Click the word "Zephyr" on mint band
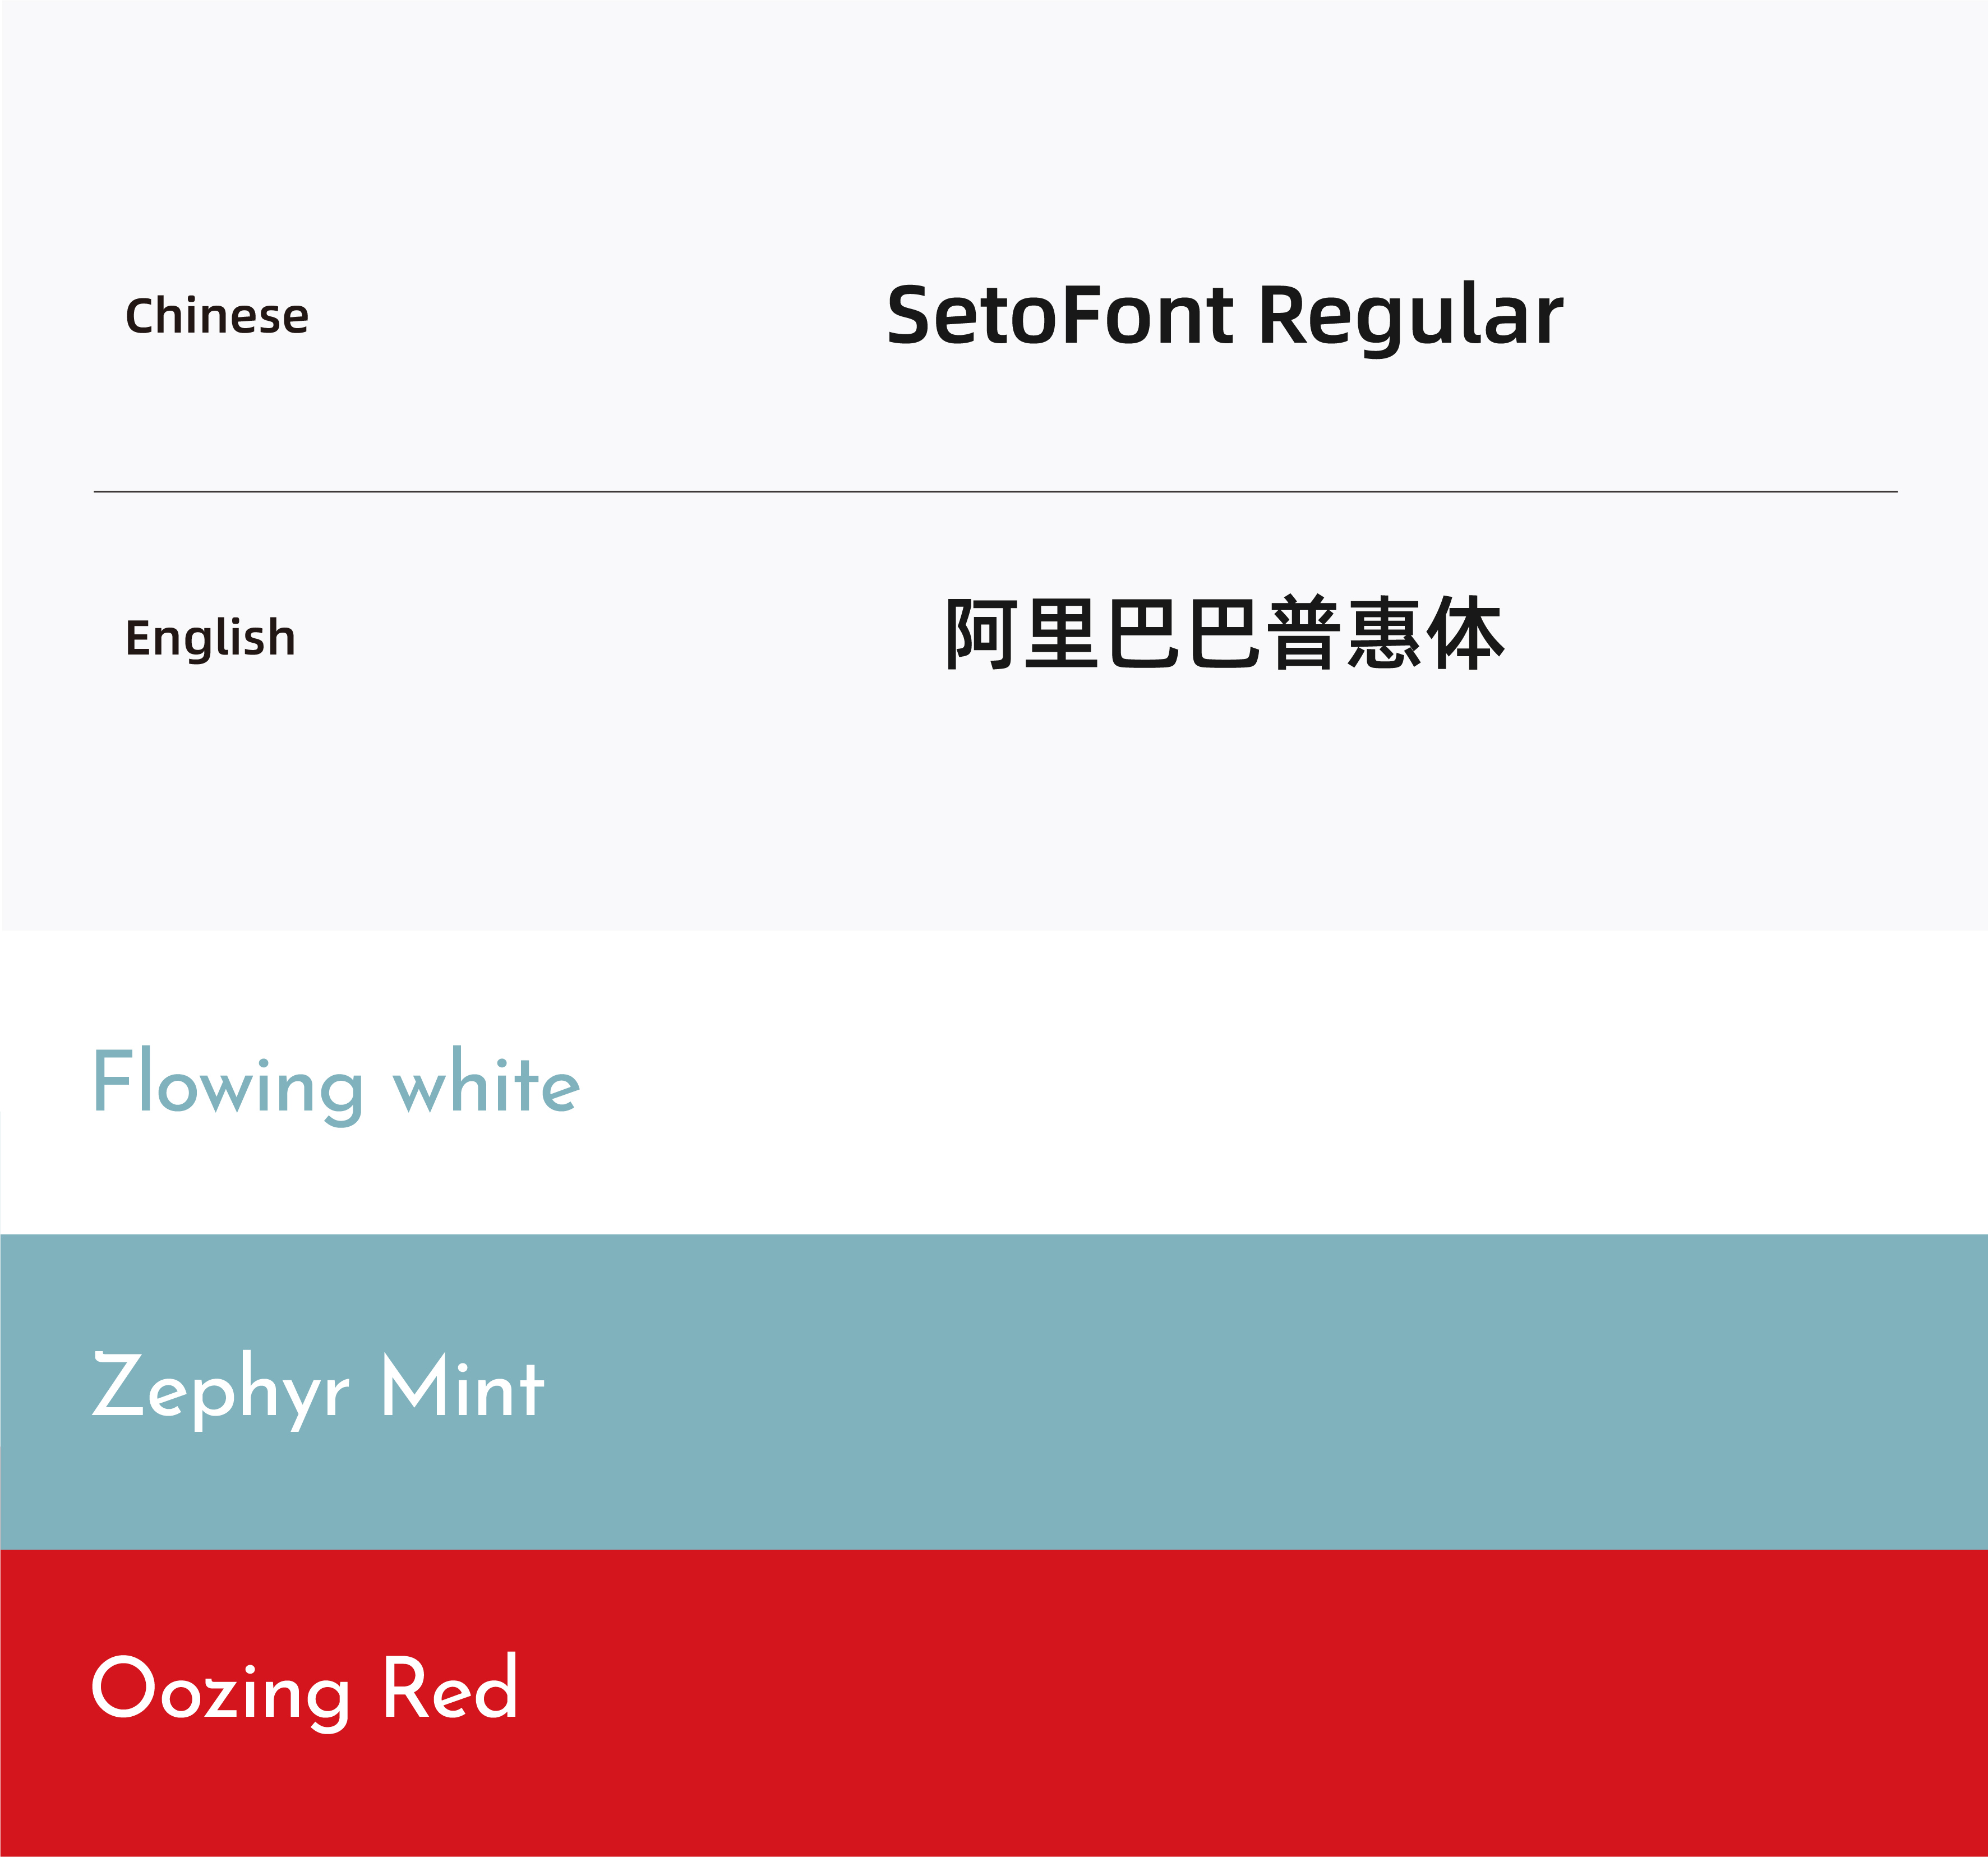 click(x=220, y=1388)
